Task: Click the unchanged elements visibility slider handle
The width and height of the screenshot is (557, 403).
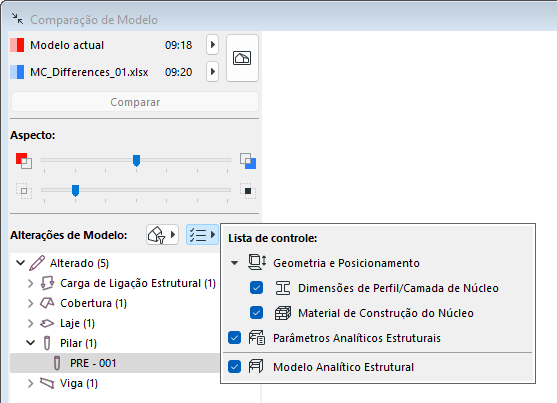Action: [75, 190]
